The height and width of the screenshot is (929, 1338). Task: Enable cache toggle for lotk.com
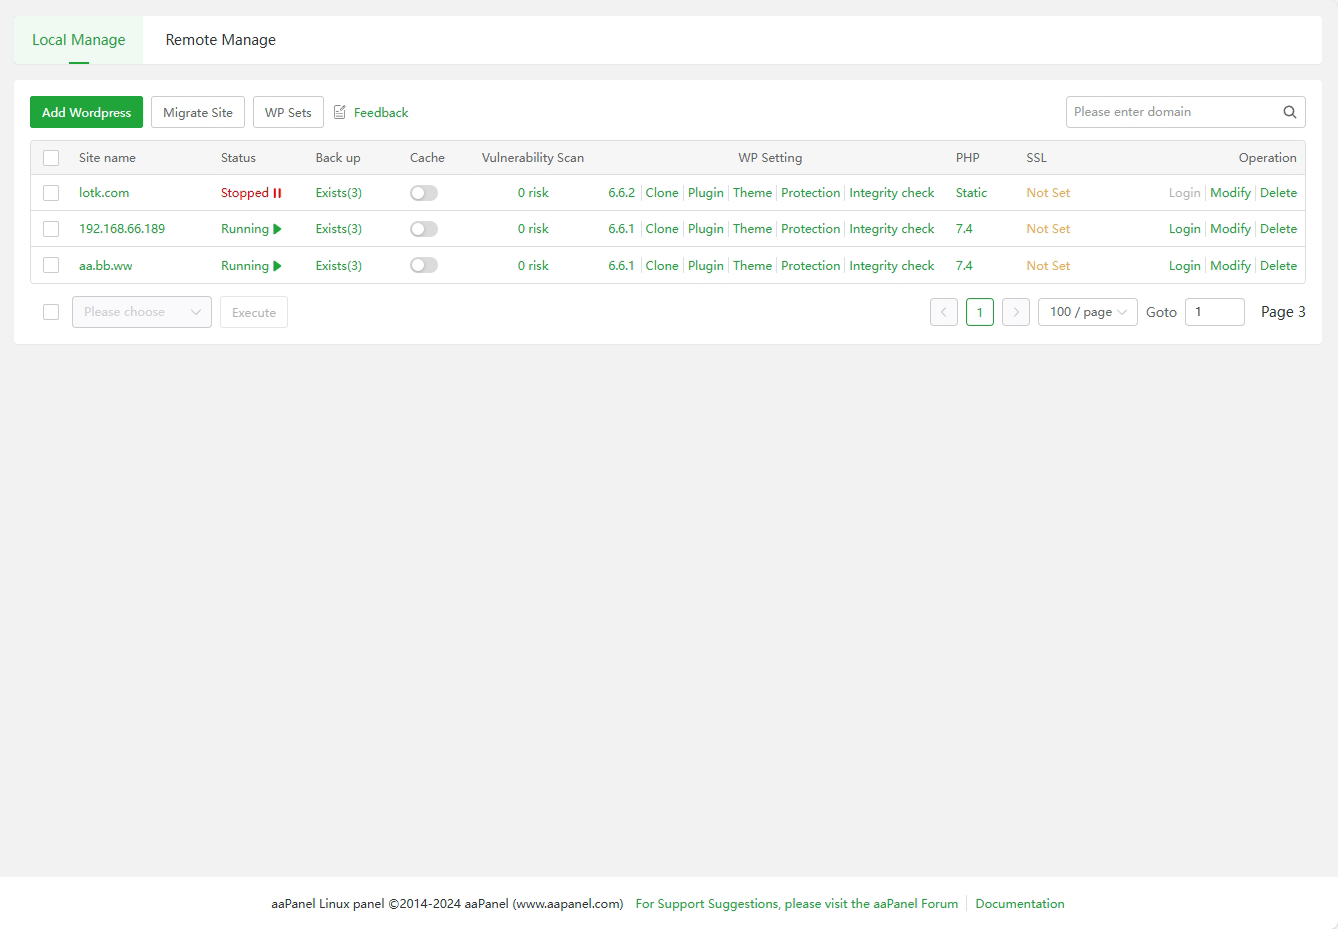click(x=424, y=193)
